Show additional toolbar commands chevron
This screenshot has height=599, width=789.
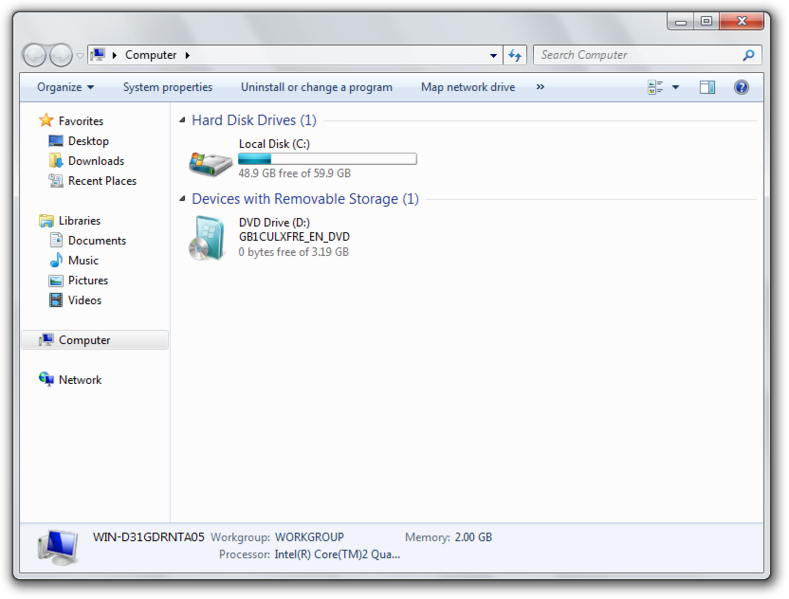[540, 87]
